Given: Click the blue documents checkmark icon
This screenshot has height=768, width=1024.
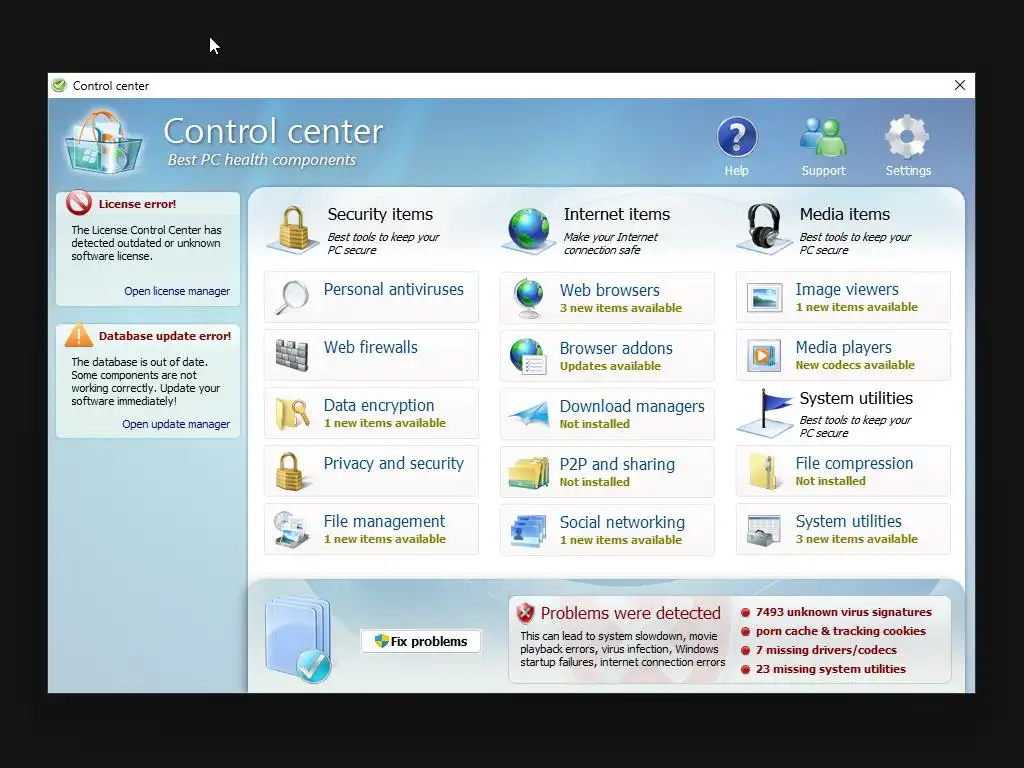Looking at the screenshot, I should (x=298, y=639).
